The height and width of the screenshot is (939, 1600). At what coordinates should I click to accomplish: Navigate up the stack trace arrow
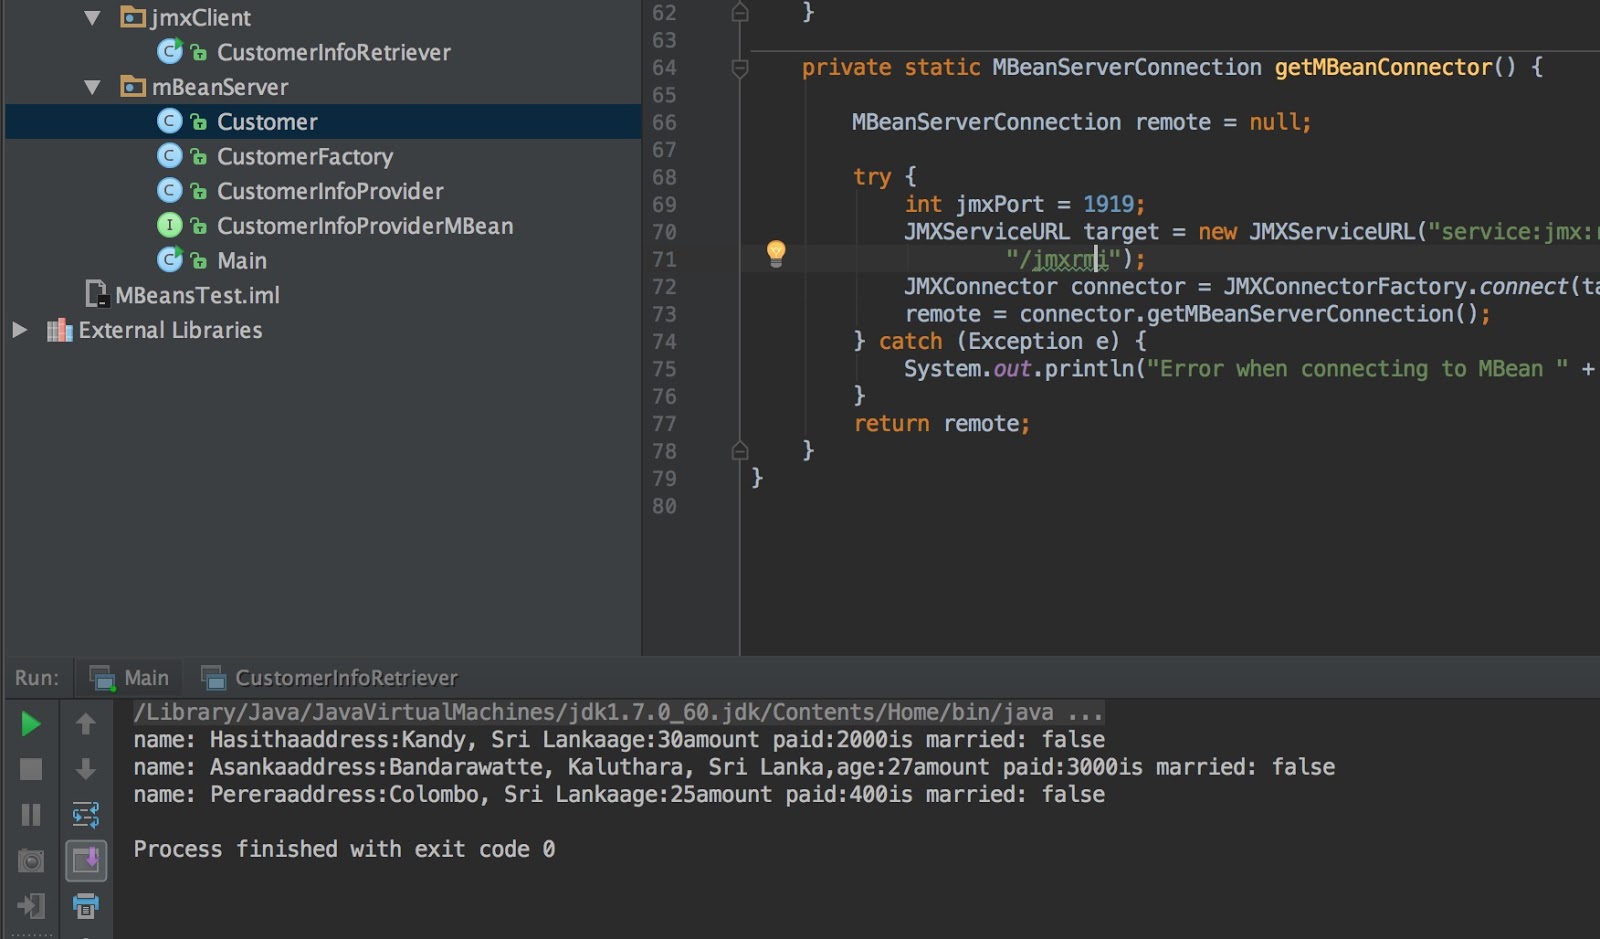coord(85,724)
